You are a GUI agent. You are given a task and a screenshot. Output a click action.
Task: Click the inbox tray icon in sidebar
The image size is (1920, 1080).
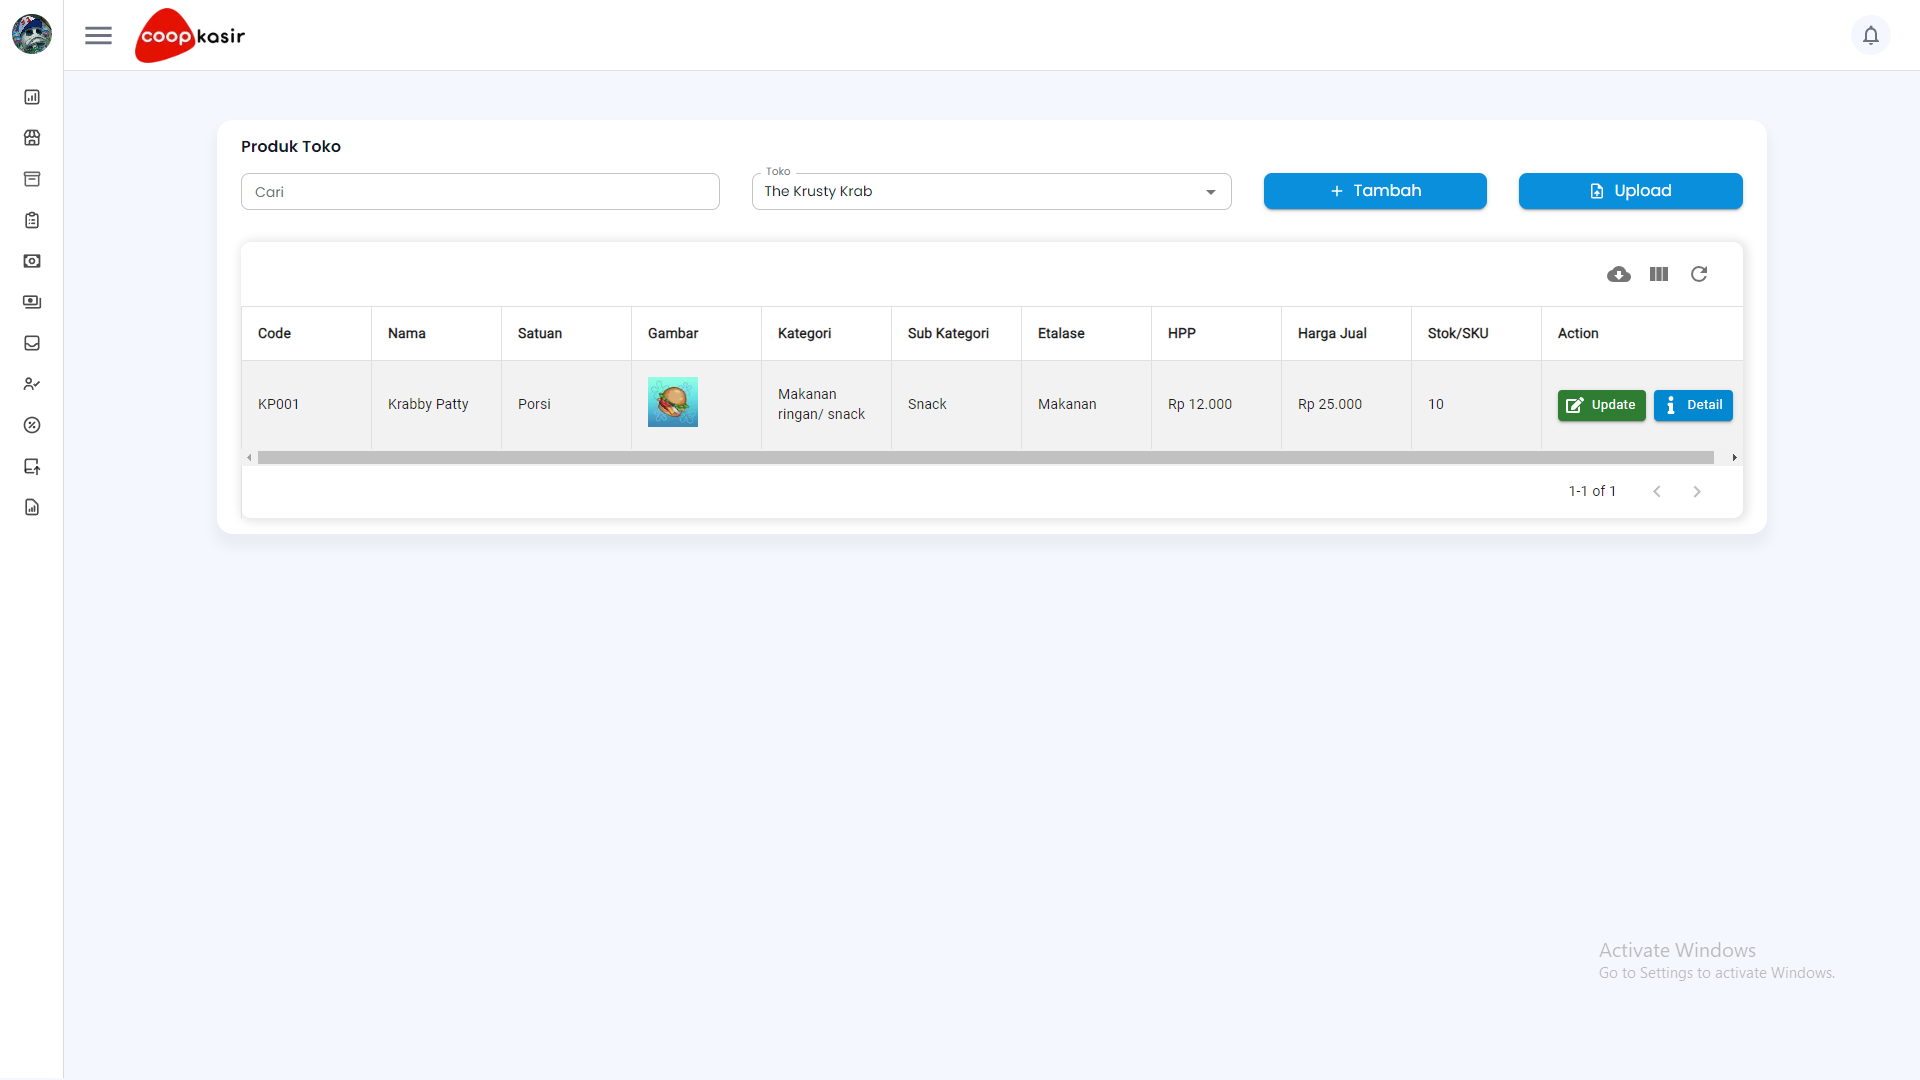coord(32,343)
